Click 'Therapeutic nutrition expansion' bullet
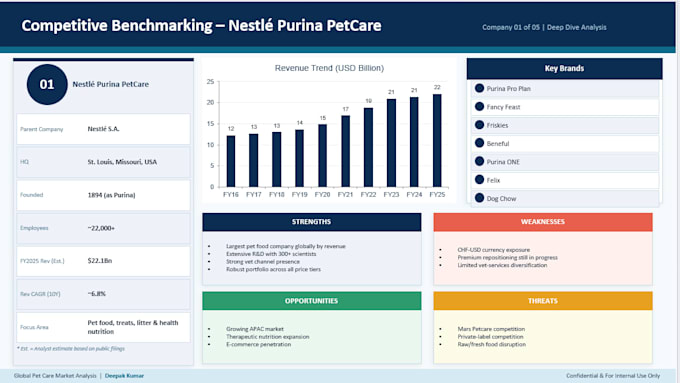The width and height of the screenshot is (680, 383). tap(268, 337)
